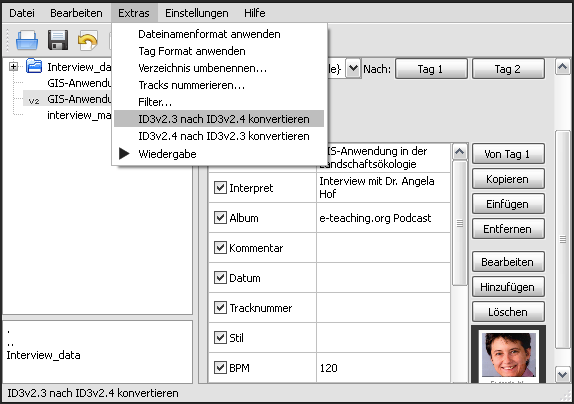Click the blue open/print toolbar icon
Image resolution: width=574 pixels, height=404 pixels.
pyautogui.click(x=27, y=40)
